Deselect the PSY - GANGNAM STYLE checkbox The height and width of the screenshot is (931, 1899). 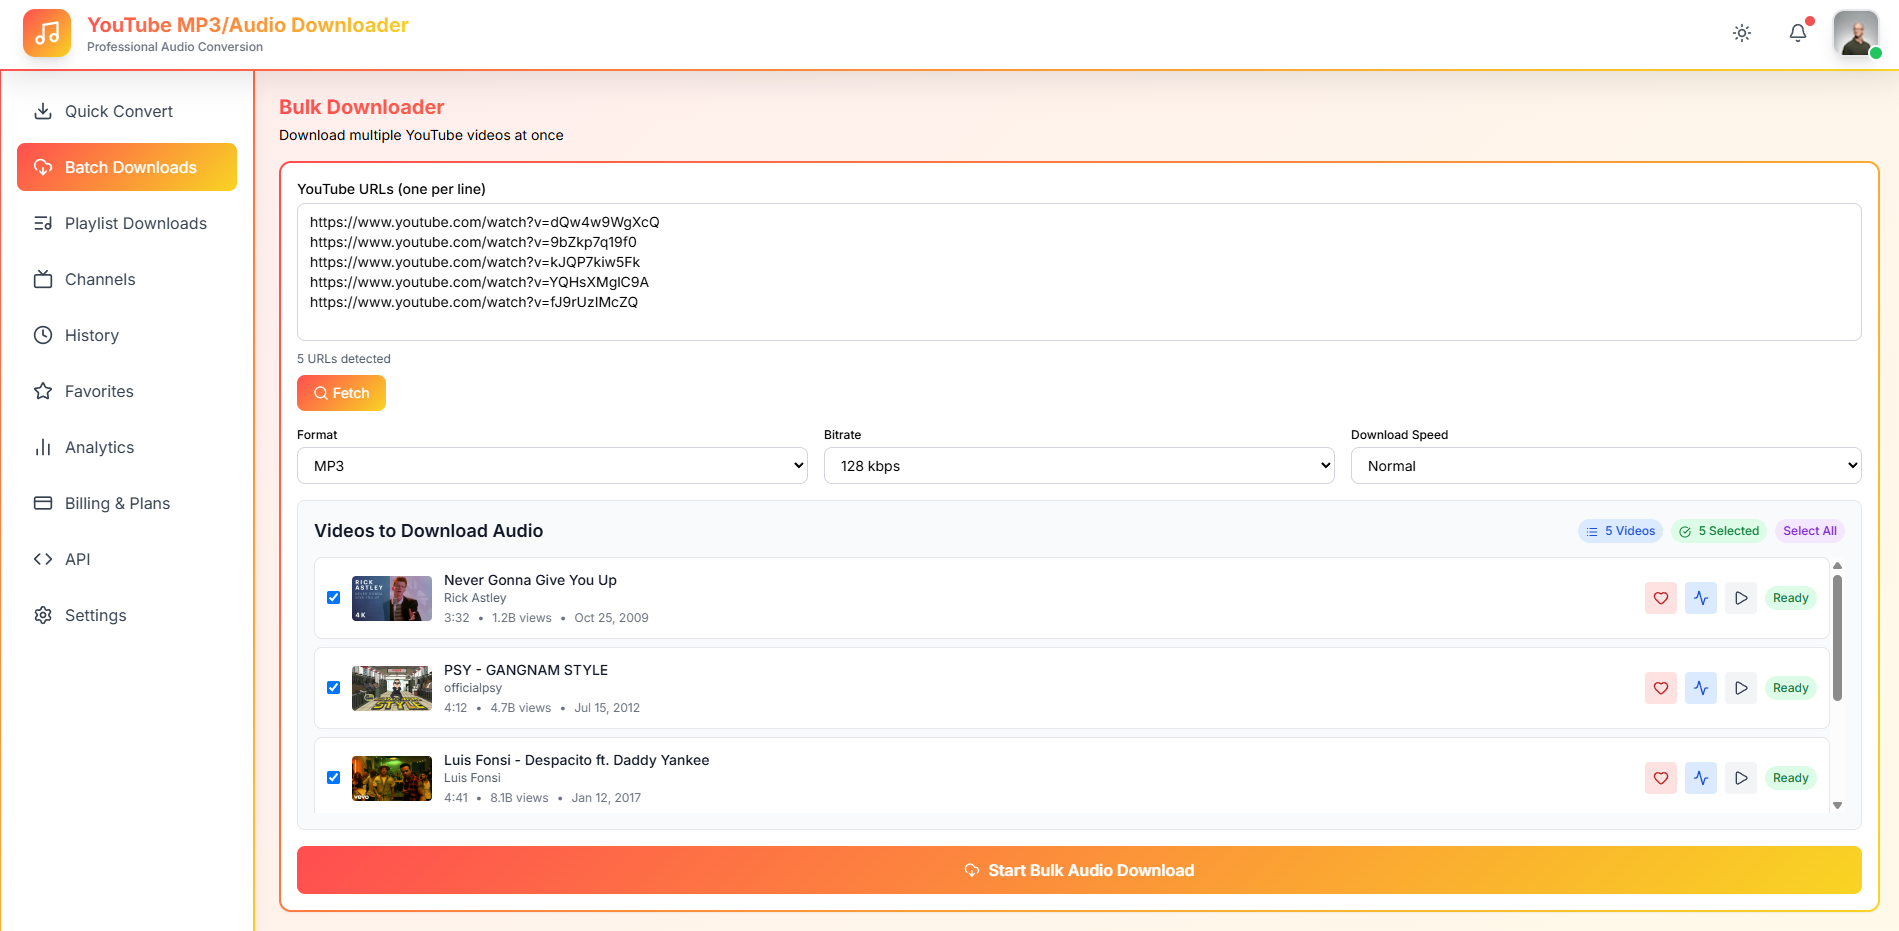pyautogui.click(x=334, y=688)
